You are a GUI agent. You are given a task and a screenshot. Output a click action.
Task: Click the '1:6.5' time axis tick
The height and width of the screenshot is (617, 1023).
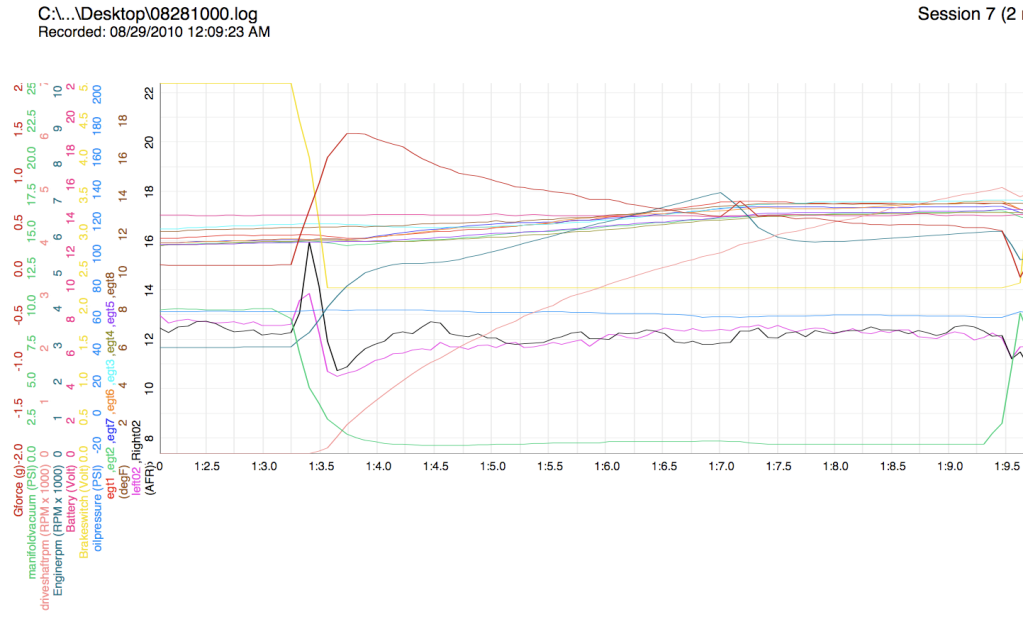click(x=664, y=466)
